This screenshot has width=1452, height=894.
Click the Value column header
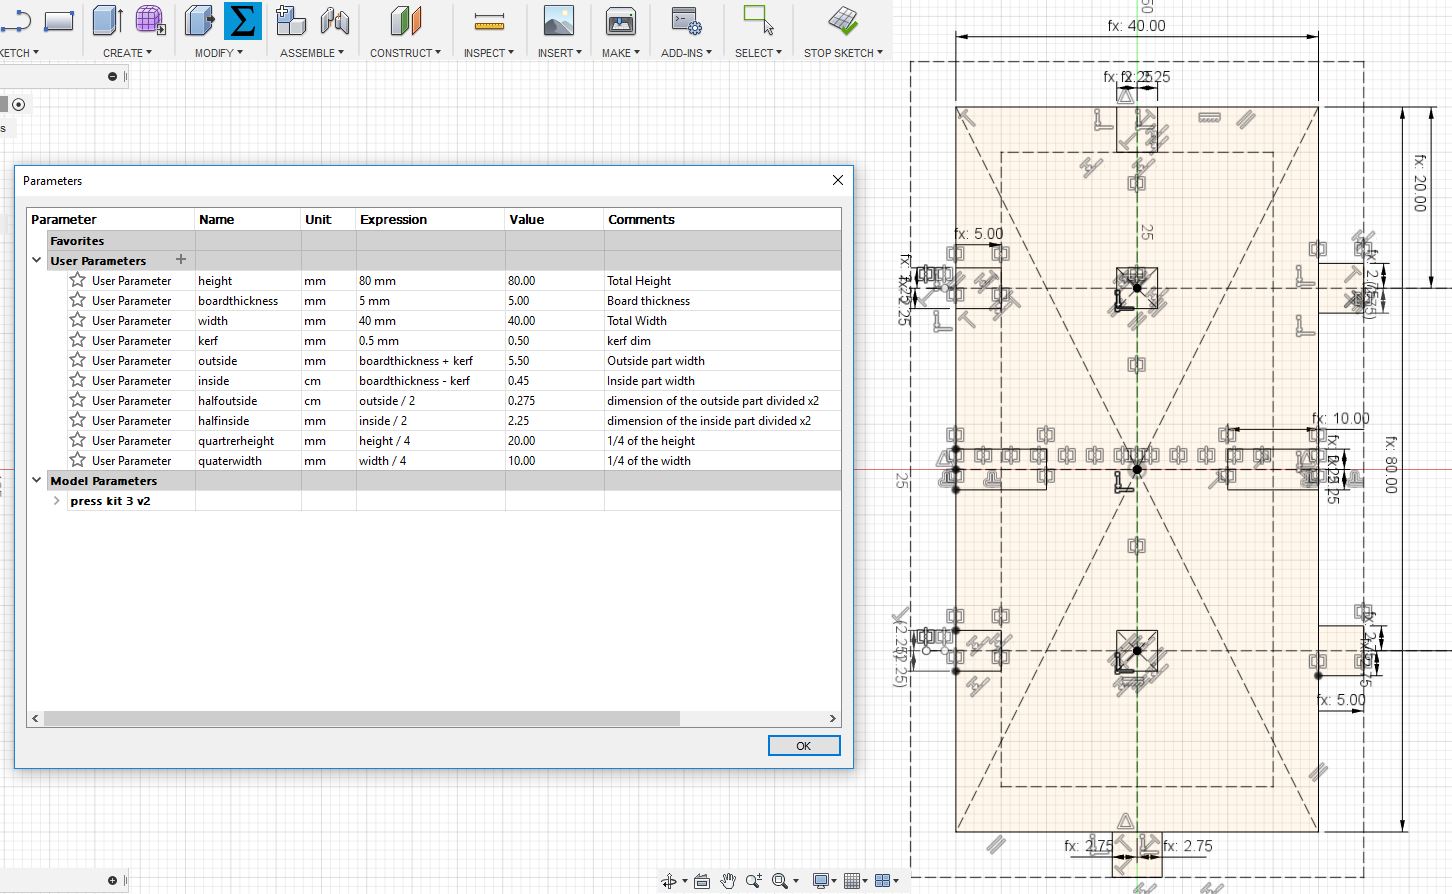[555, 219]
